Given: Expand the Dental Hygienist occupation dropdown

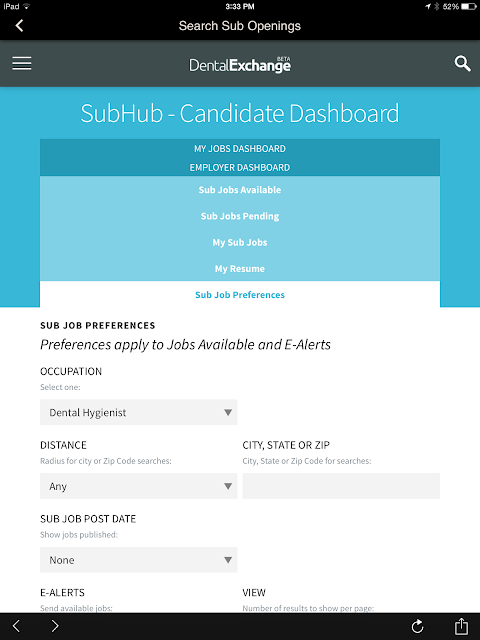Looking at the screenshot, I should point(138,412).
